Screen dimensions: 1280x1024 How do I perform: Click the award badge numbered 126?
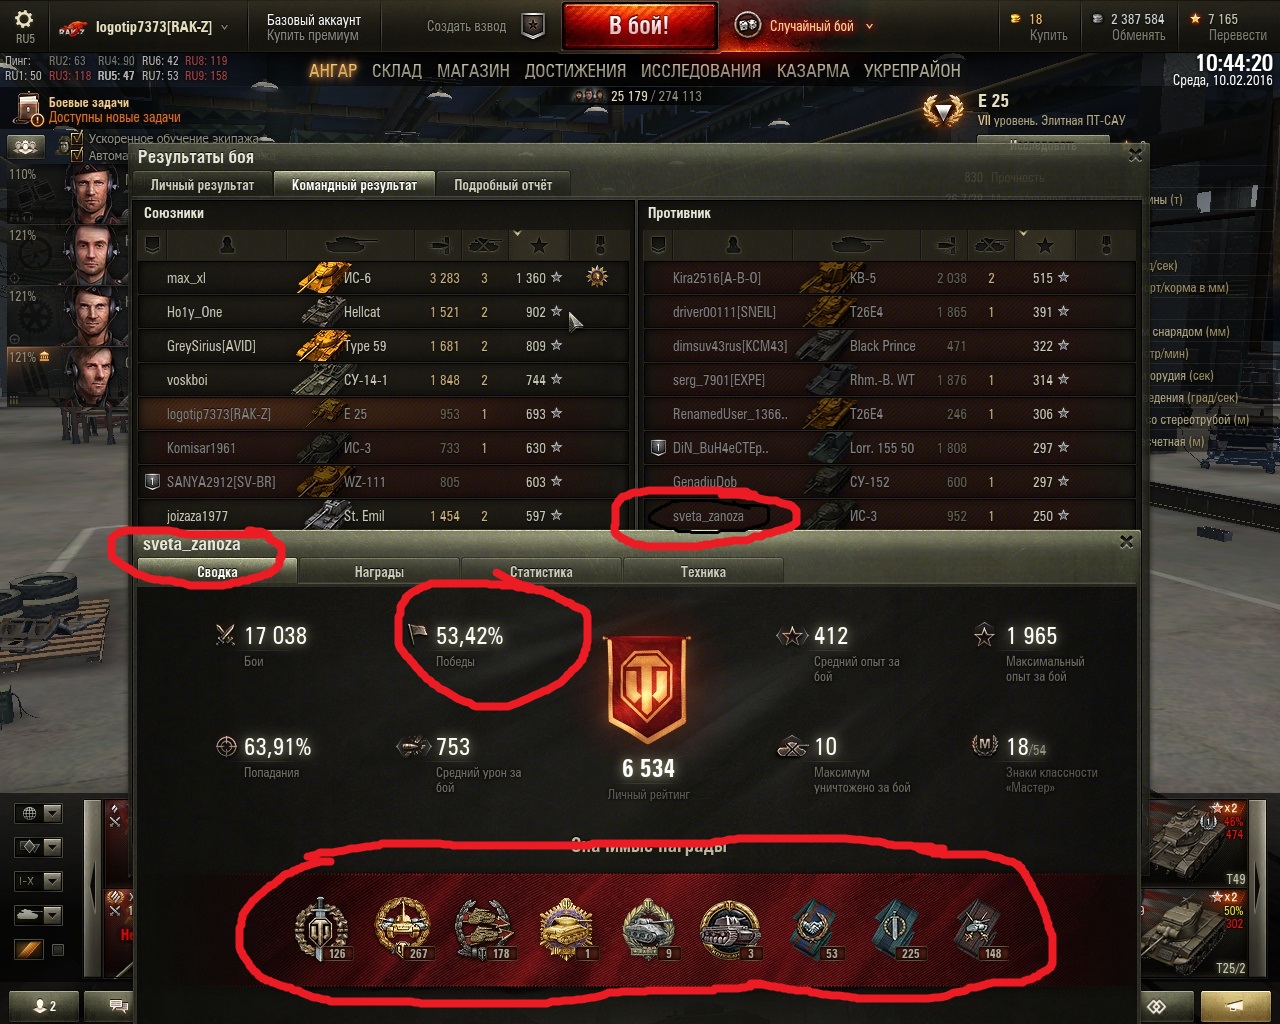pos(321,928)
